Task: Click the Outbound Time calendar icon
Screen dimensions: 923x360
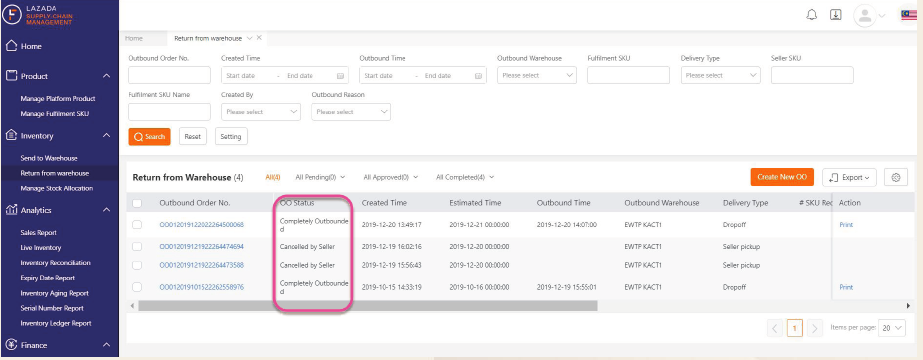Action: 478,75
